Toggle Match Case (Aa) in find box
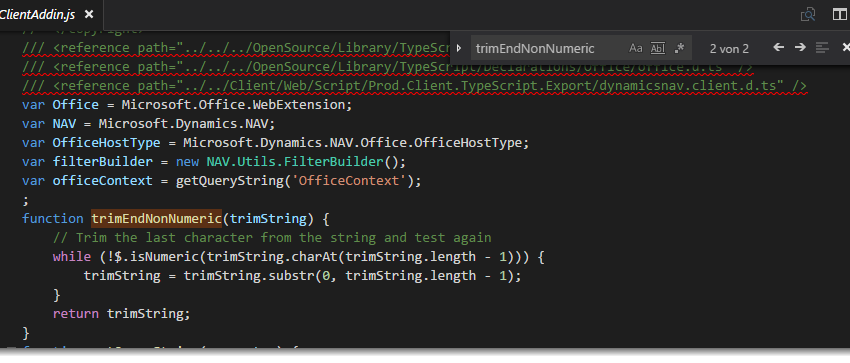This screenshot has height=363, width=850. coord(635,48)
